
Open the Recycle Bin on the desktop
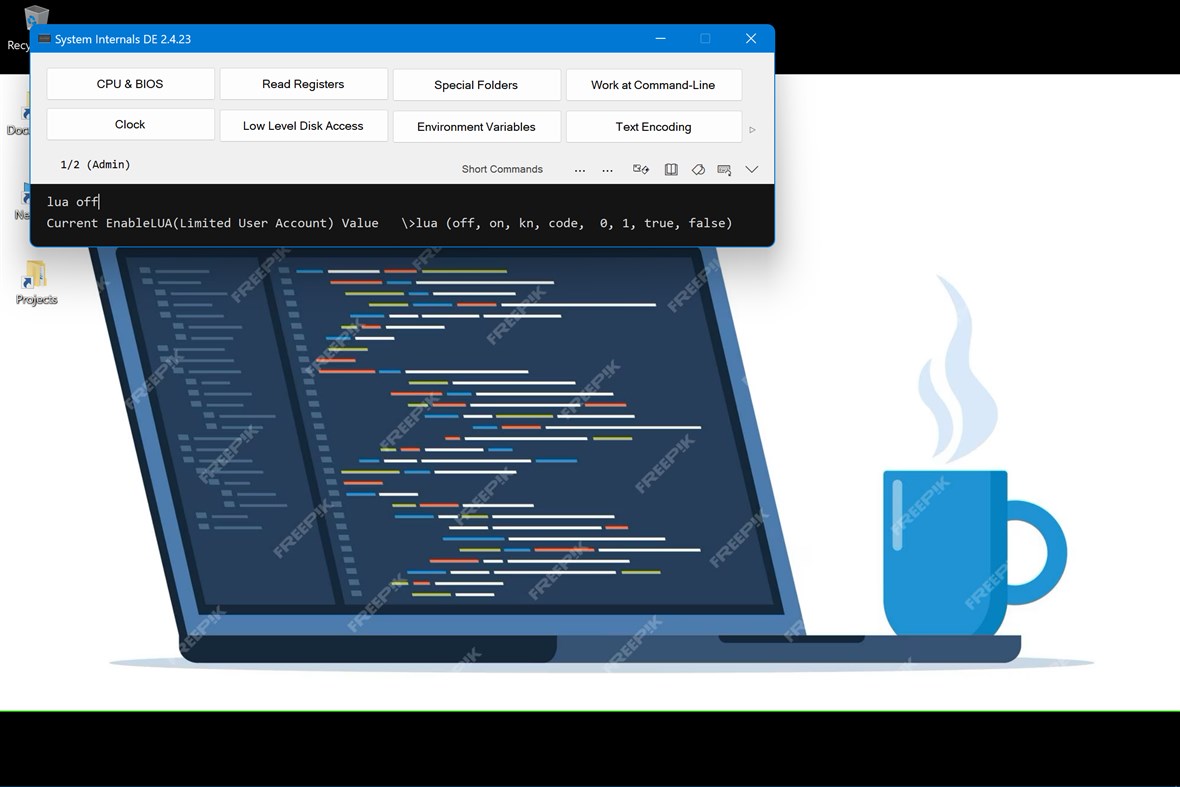click(35, 18)
